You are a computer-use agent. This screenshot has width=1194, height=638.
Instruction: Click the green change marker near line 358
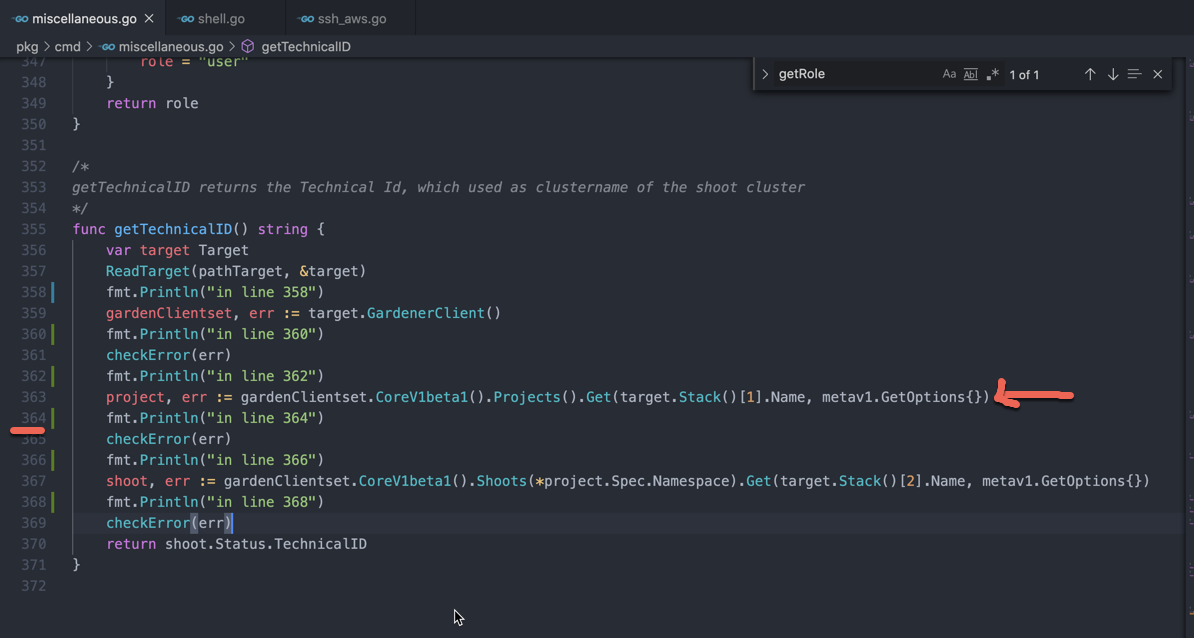(x=52, y=291)
